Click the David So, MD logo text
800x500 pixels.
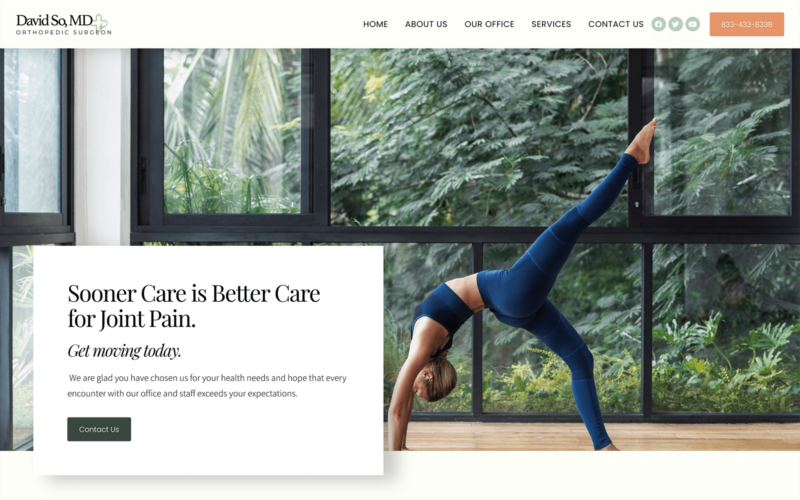point(54,20)
